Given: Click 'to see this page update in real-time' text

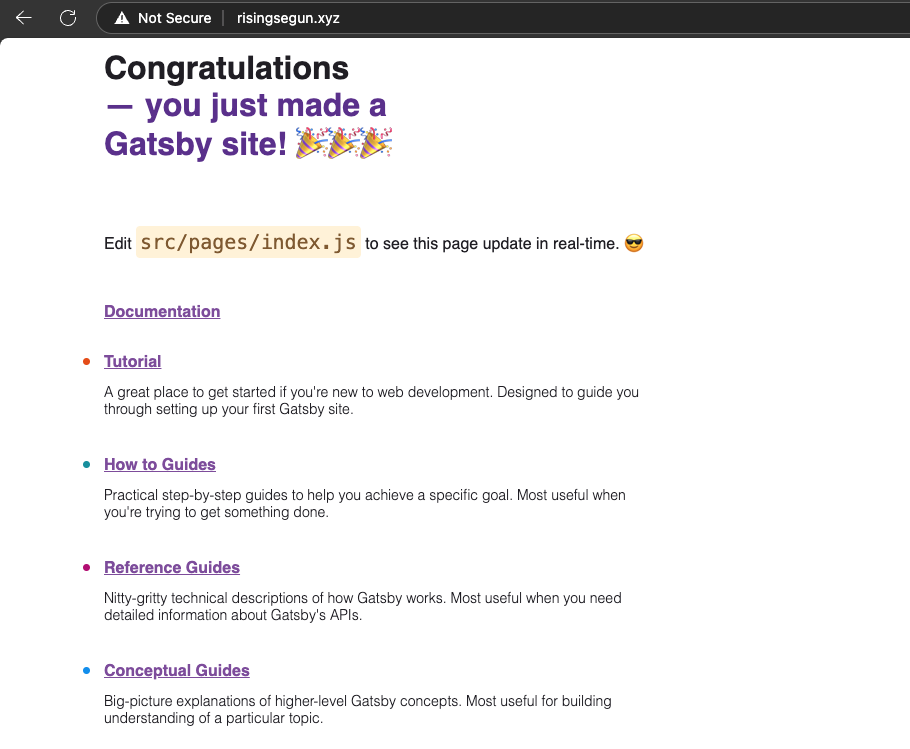Looking at the screenshot, I should pos(492,244).
